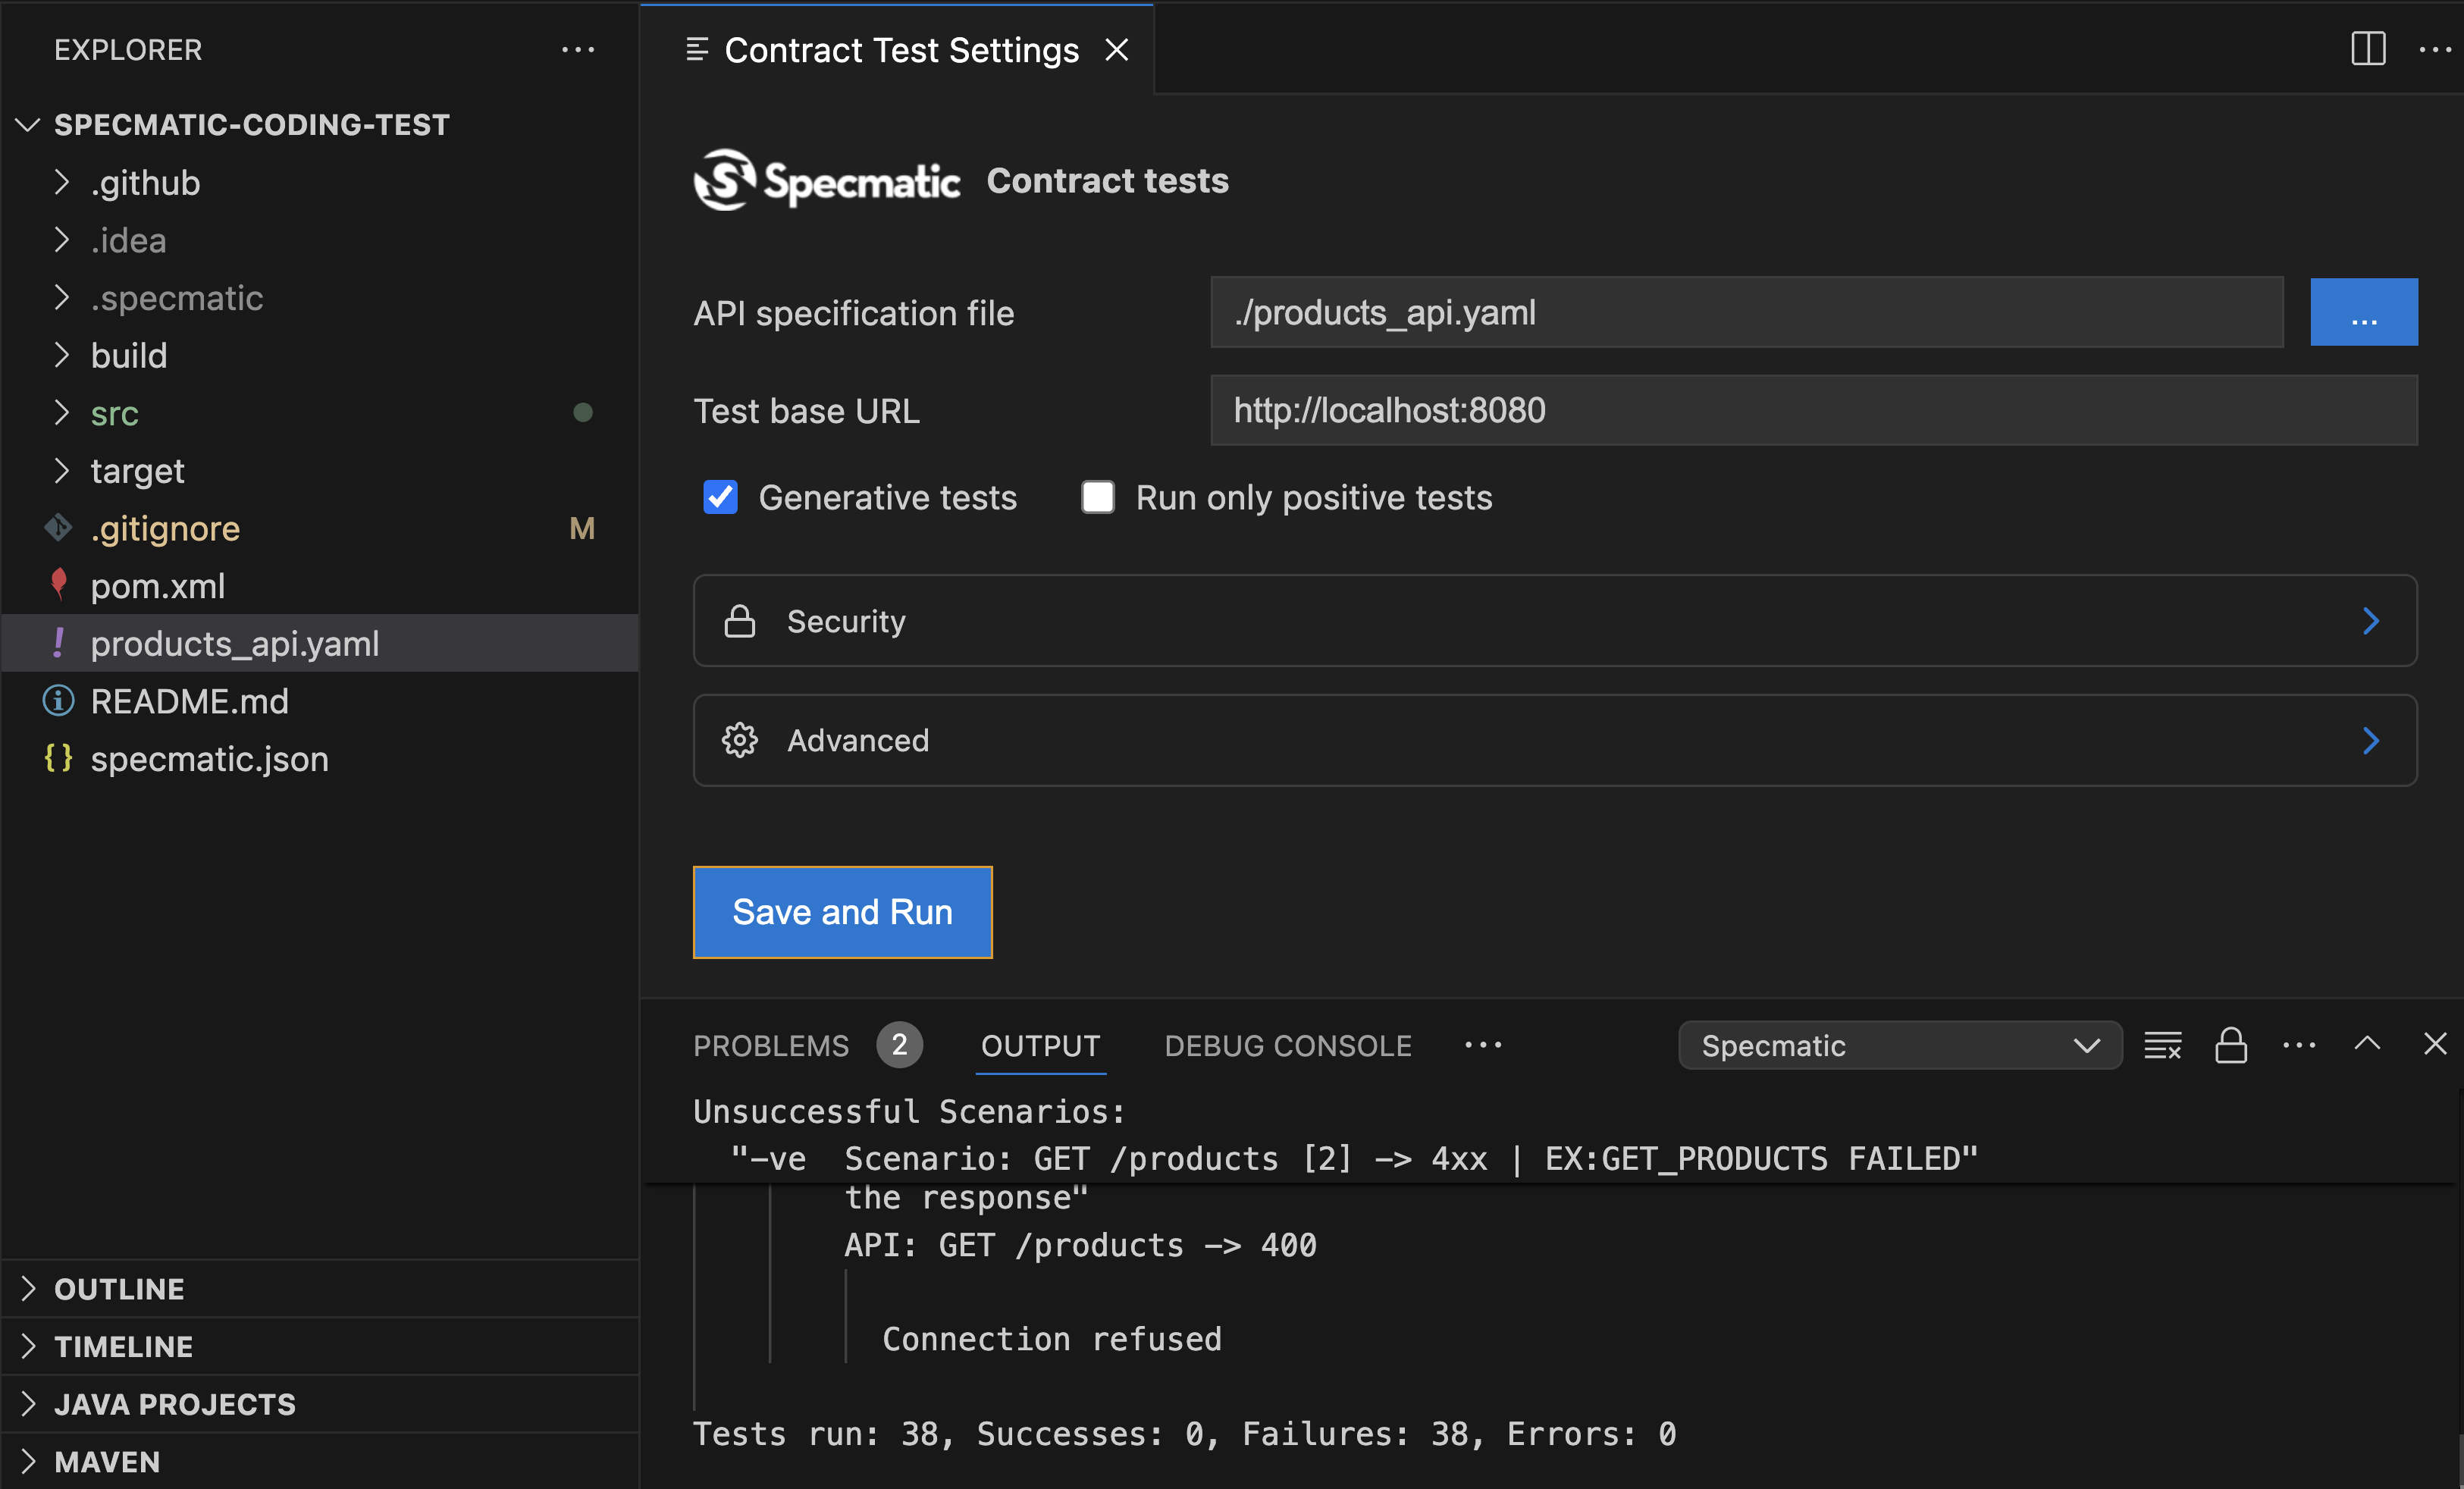This screenshot has height=1489, width=2464.
Task: Open the Specmatic output channel dropdown
Action: coord(1899,1045)
